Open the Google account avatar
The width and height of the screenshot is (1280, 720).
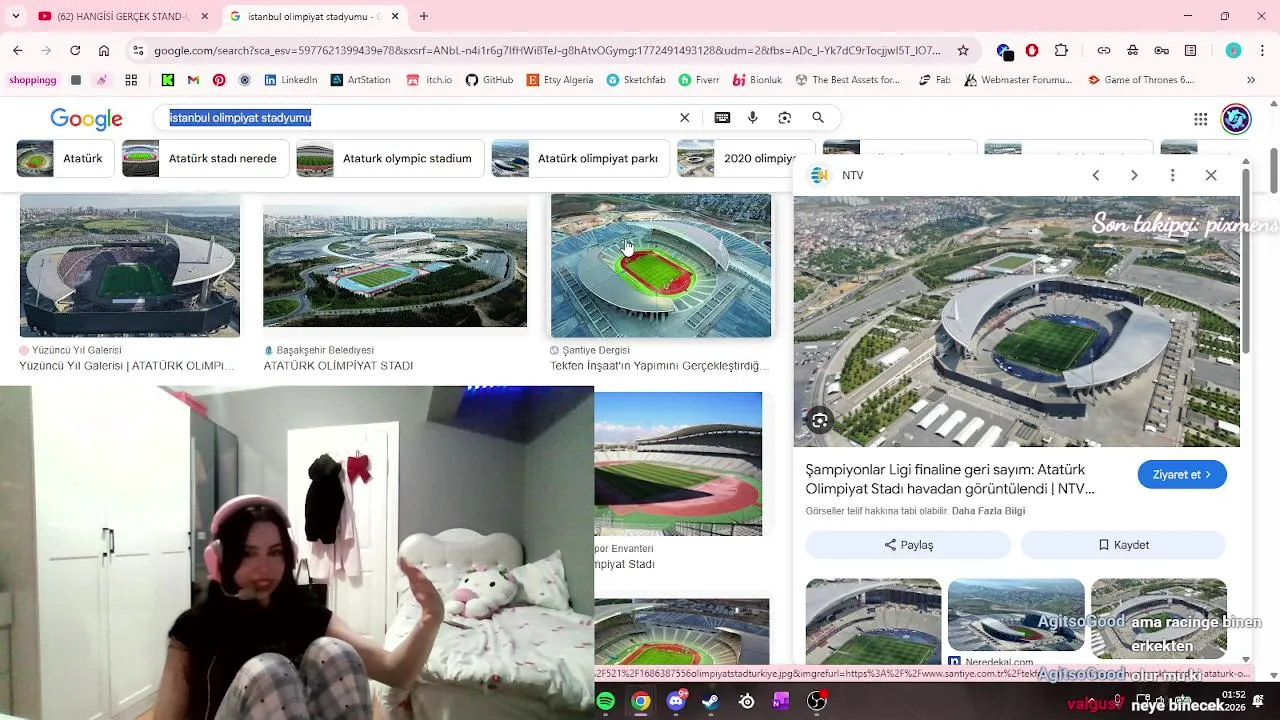coord(1236,119)
